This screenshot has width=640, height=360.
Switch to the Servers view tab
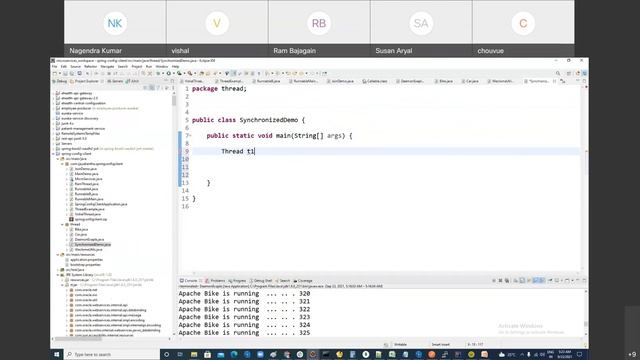(115, 81)
